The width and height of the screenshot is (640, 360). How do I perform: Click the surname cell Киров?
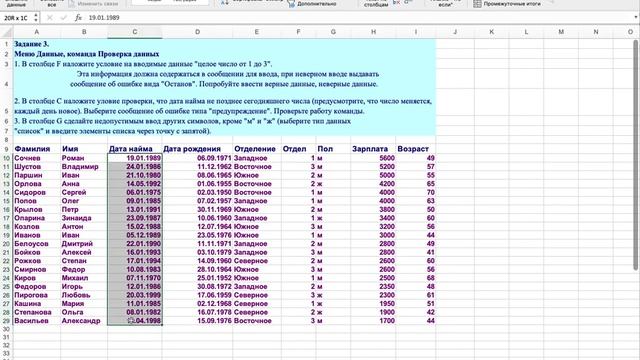coord(37,278)
